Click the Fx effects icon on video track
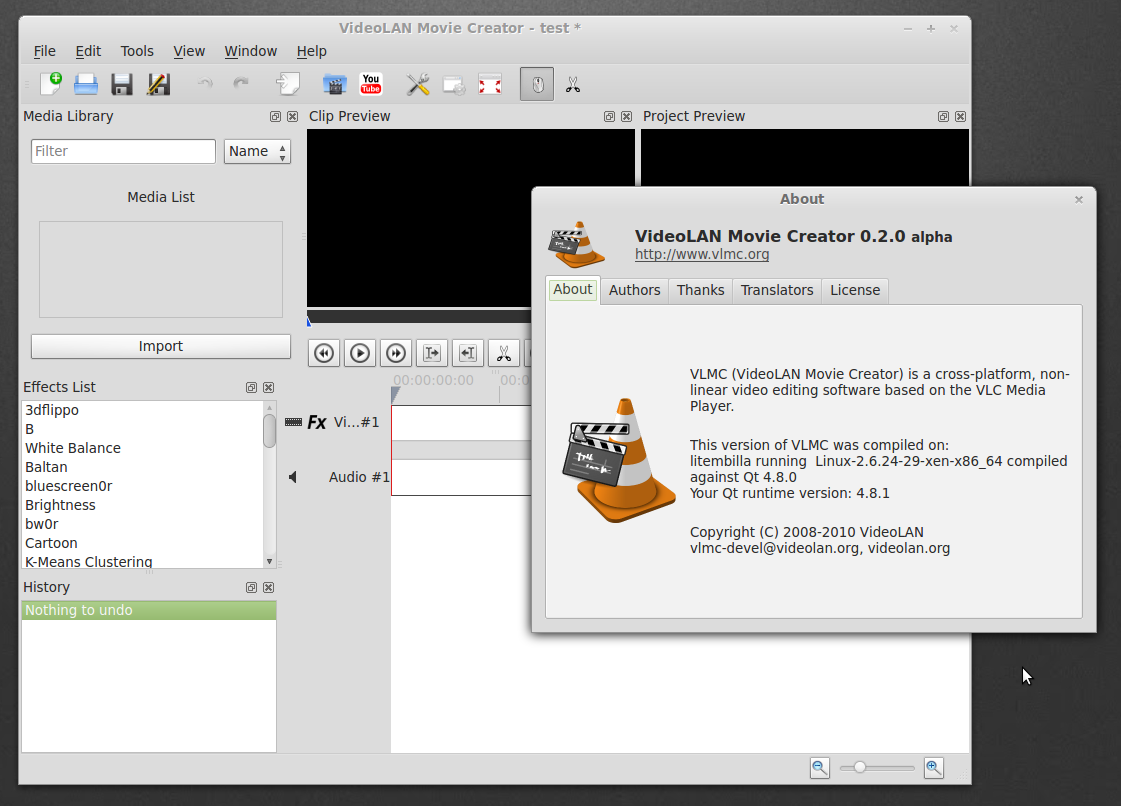 tap(317, 423)
